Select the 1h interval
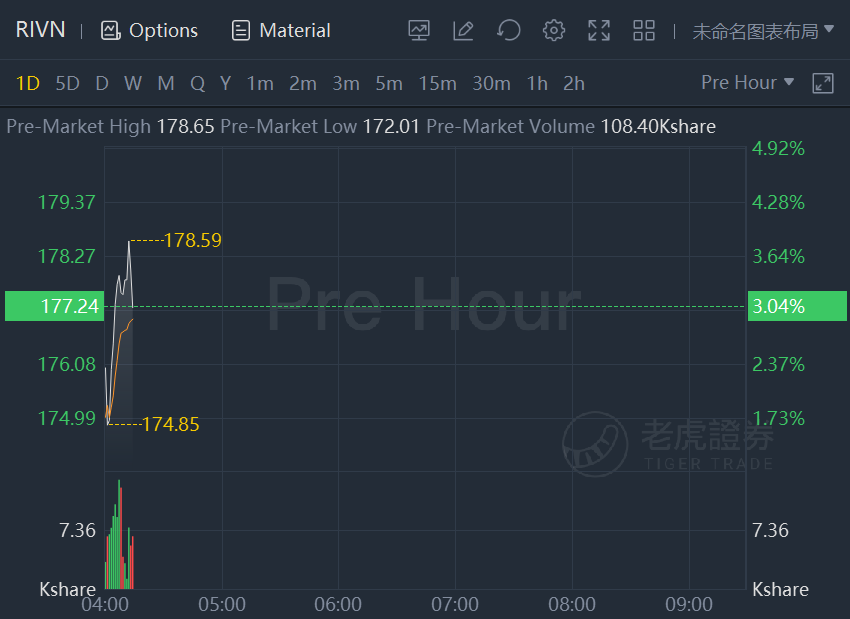Image resolution: width=850 pixels, height=619 pixels. (x=537, y=83)
